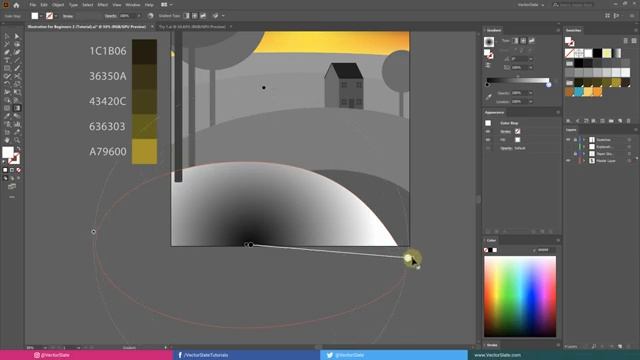Open the File menu
Screen dimensions: 640x360
(33, 5)
